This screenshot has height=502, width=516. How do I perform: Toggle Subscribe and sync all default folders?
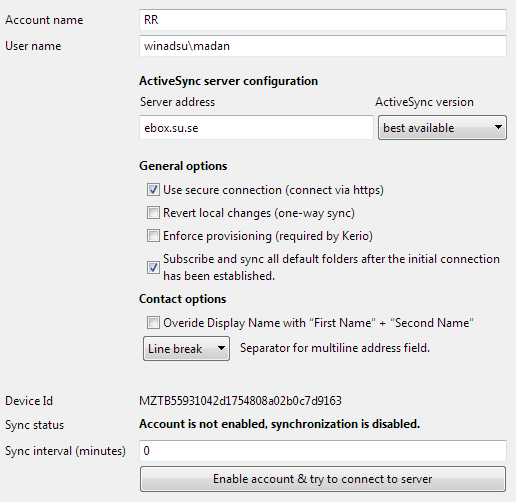(153, 267)
